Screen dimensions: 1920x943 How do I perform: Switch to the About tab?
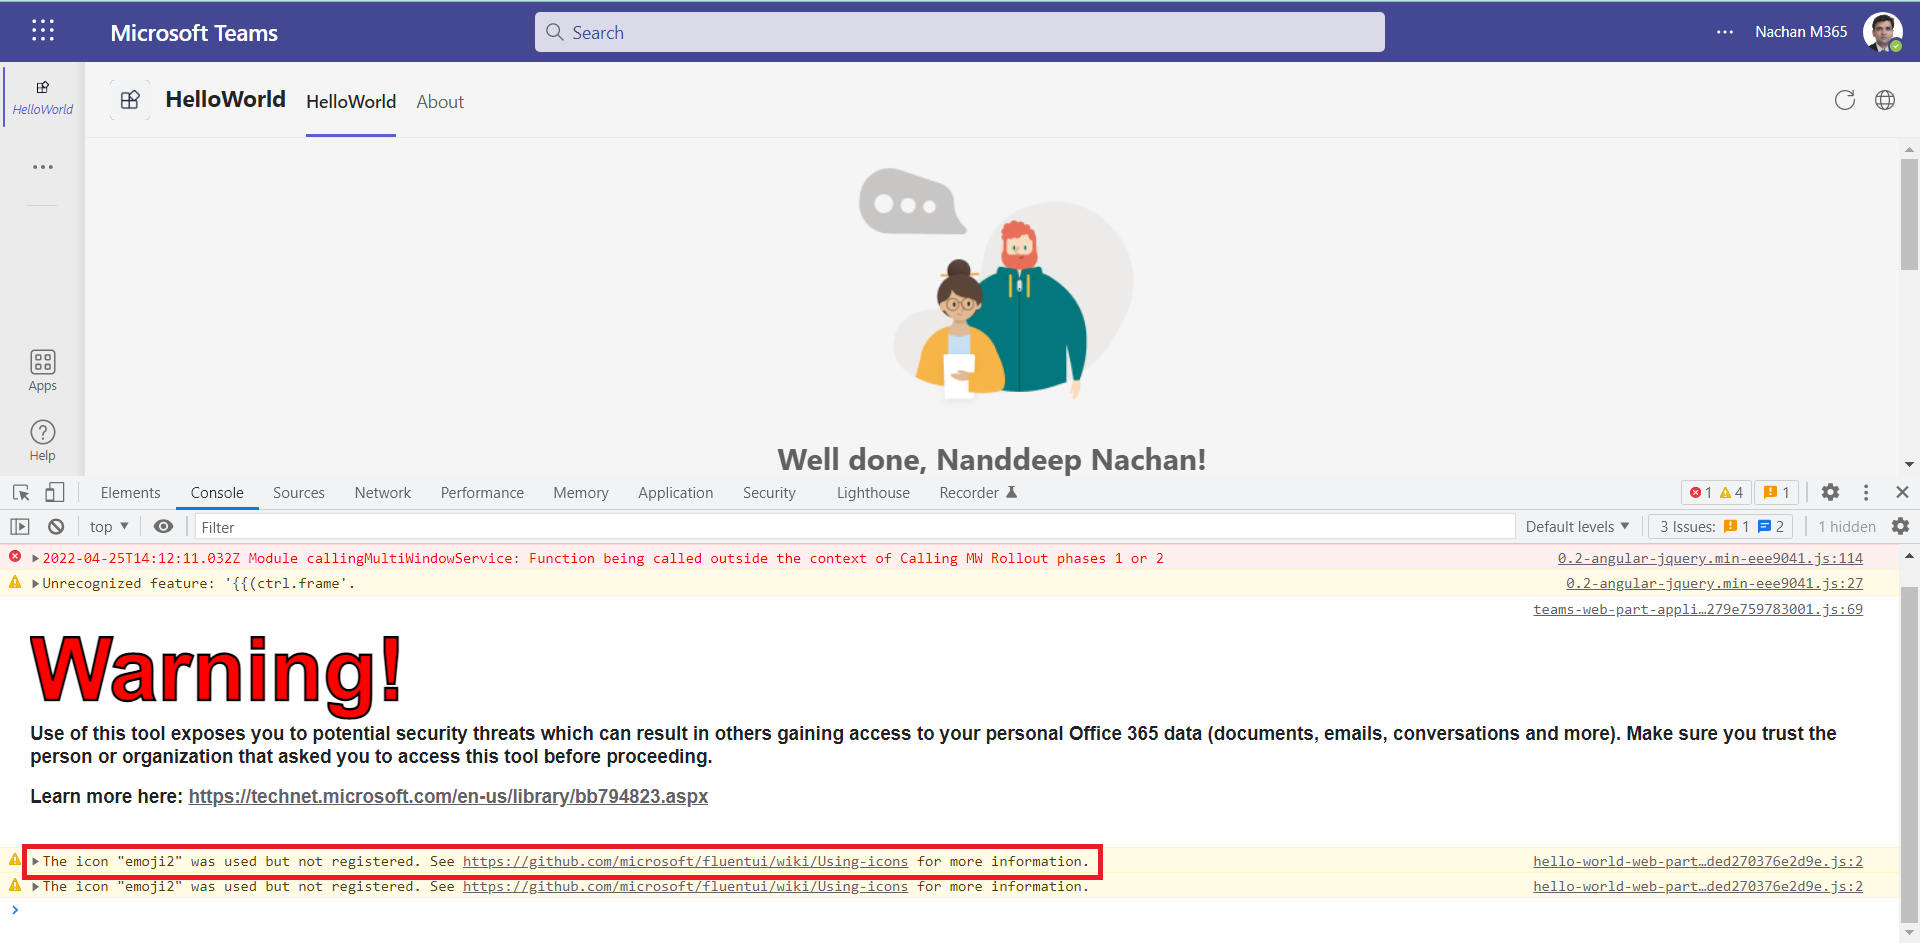tap(440, 102)
